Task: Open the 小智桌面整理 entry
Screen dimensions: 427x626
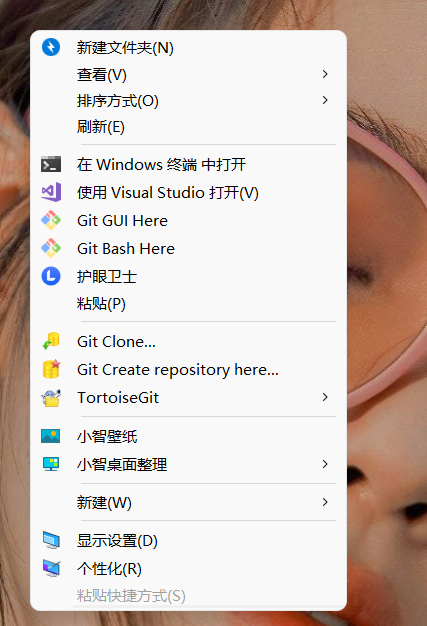Action: (x=188, y=464)
